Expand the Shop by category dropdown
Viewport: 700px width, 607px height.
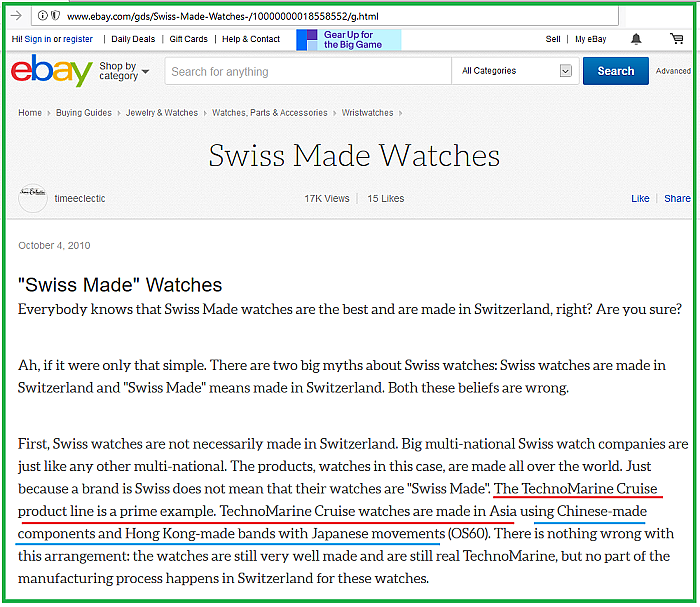pos(124,71)
